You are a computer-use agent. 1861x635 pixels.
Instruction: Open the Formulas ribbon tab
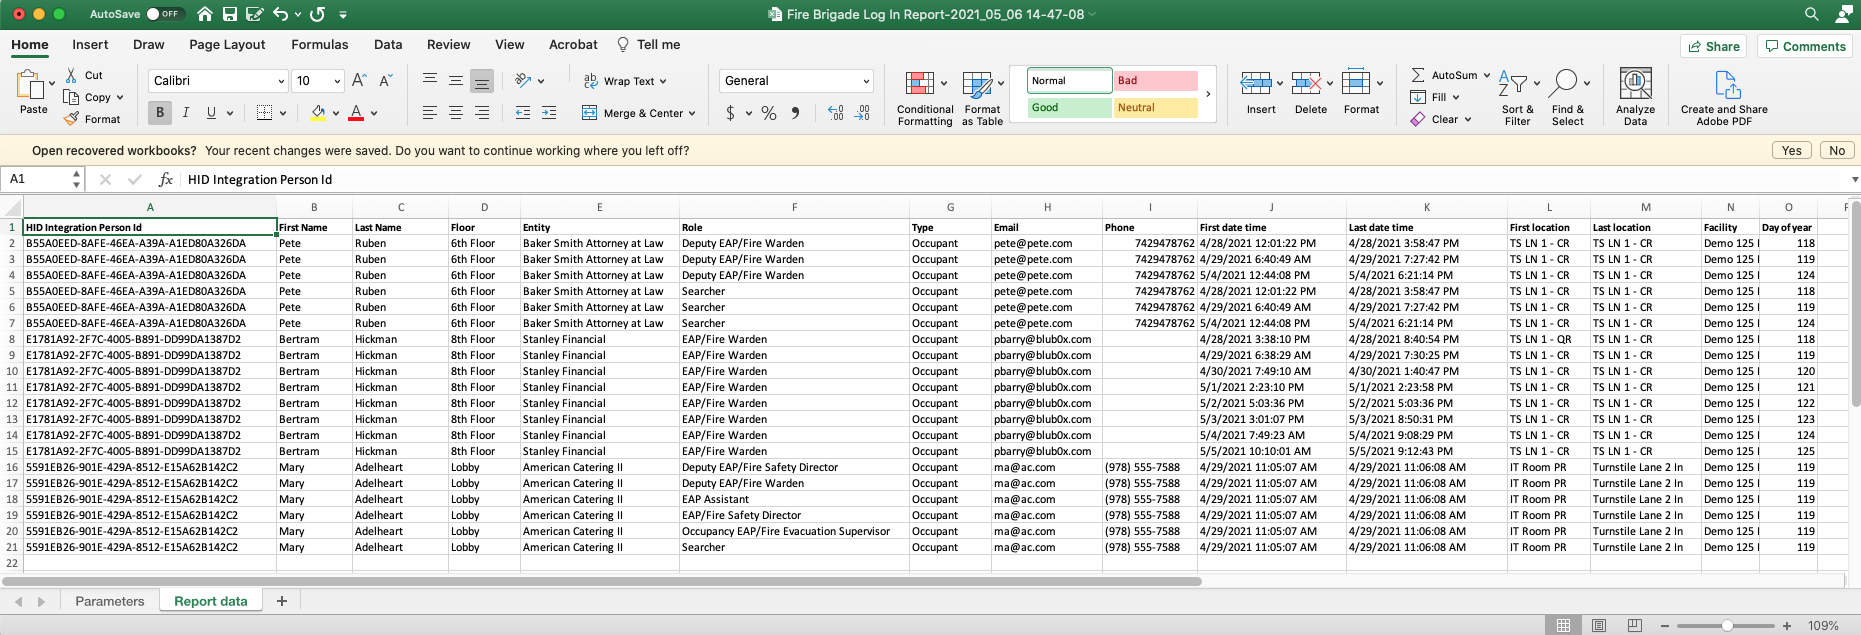320,44
